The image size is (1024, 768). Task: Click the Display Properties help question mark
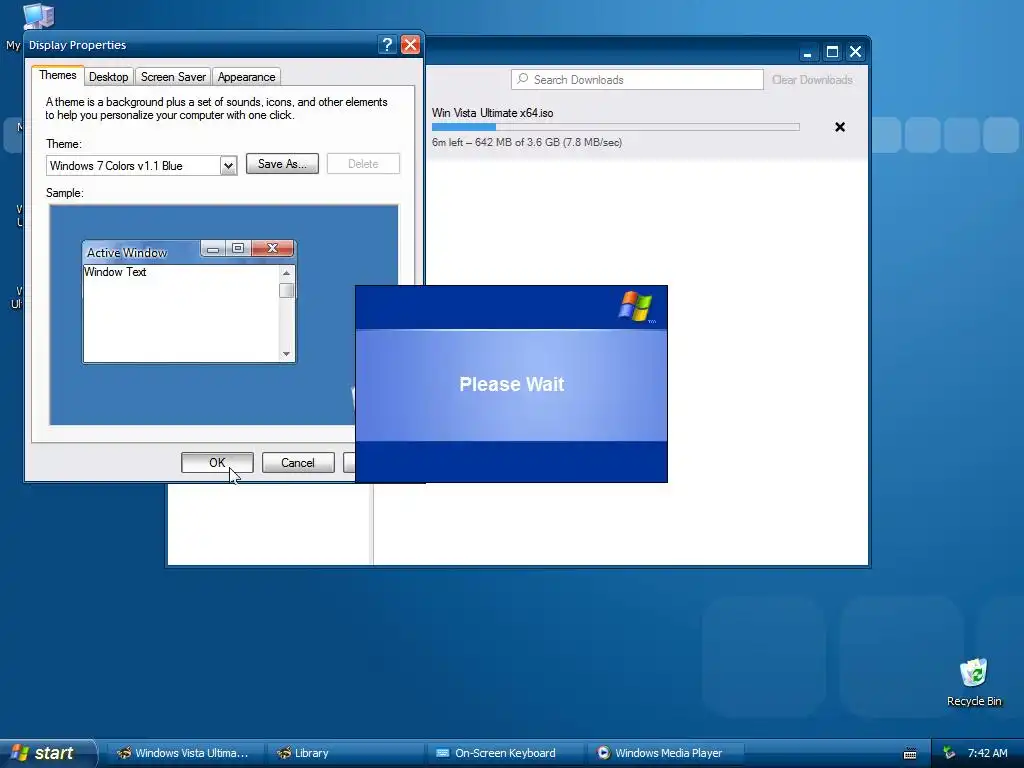[387, 44]
